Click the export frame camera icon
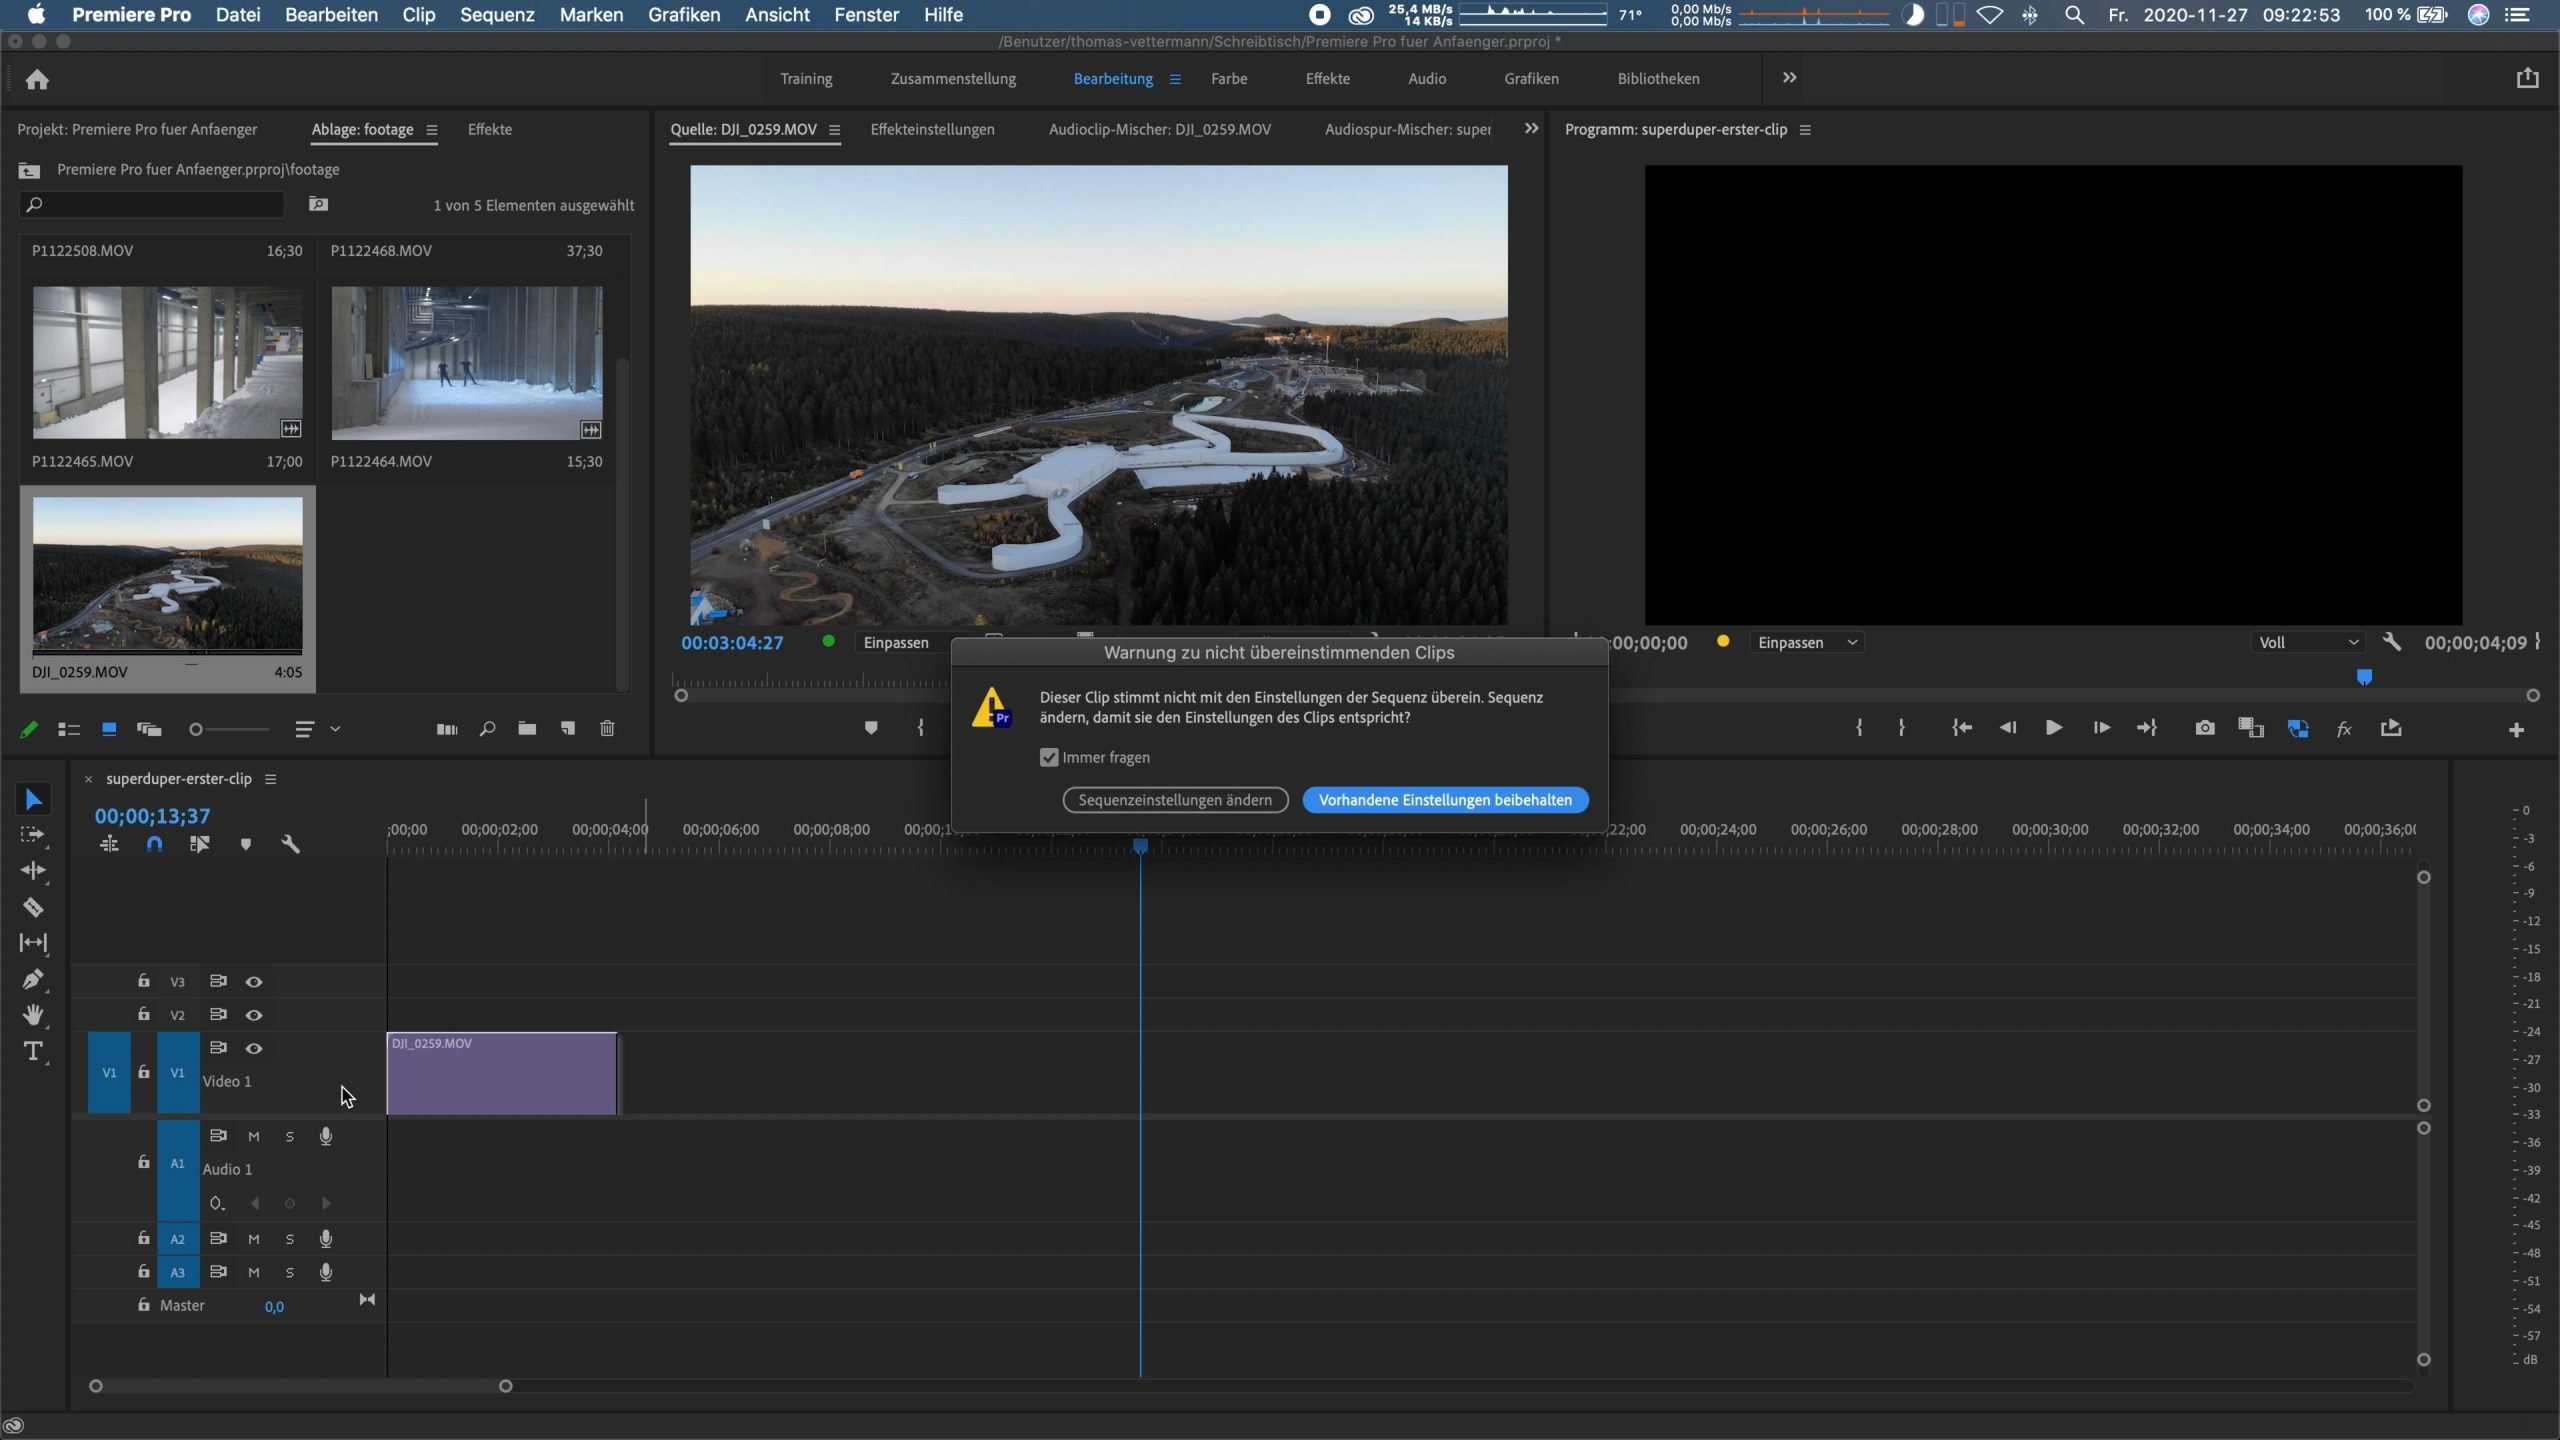The height and width of the screenshot is (1440, 2560). click(x=2204, y=728)
